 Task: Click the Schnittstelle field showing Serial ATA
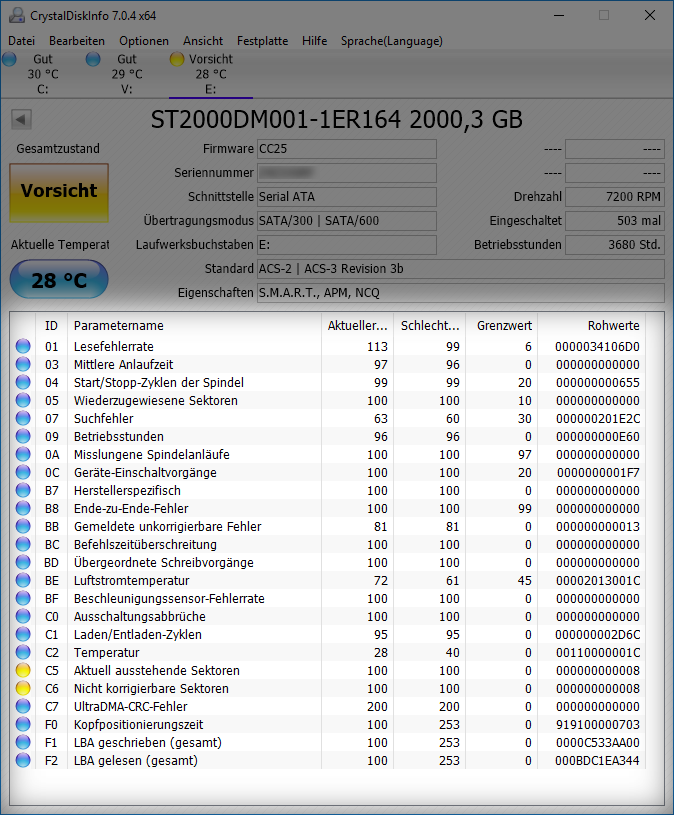[x=347, y=196]
